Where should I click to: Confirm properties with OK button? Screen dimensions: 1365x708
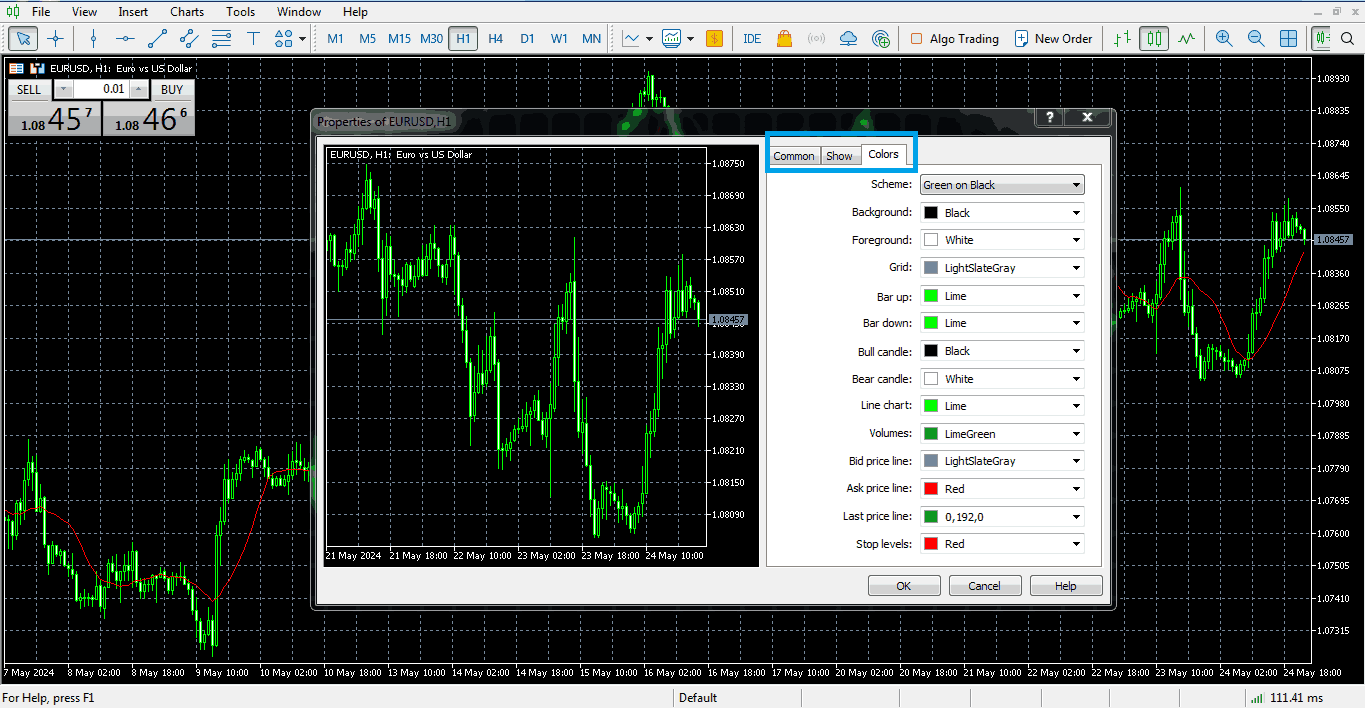904,586
